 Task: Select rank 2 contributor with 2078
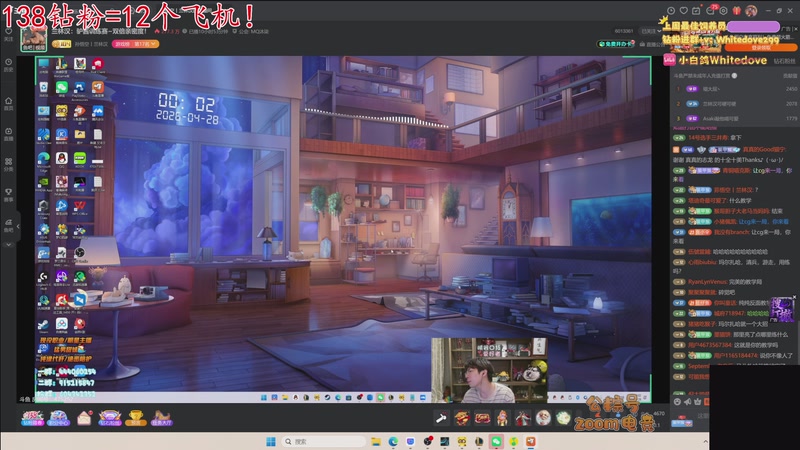[735, 104]
